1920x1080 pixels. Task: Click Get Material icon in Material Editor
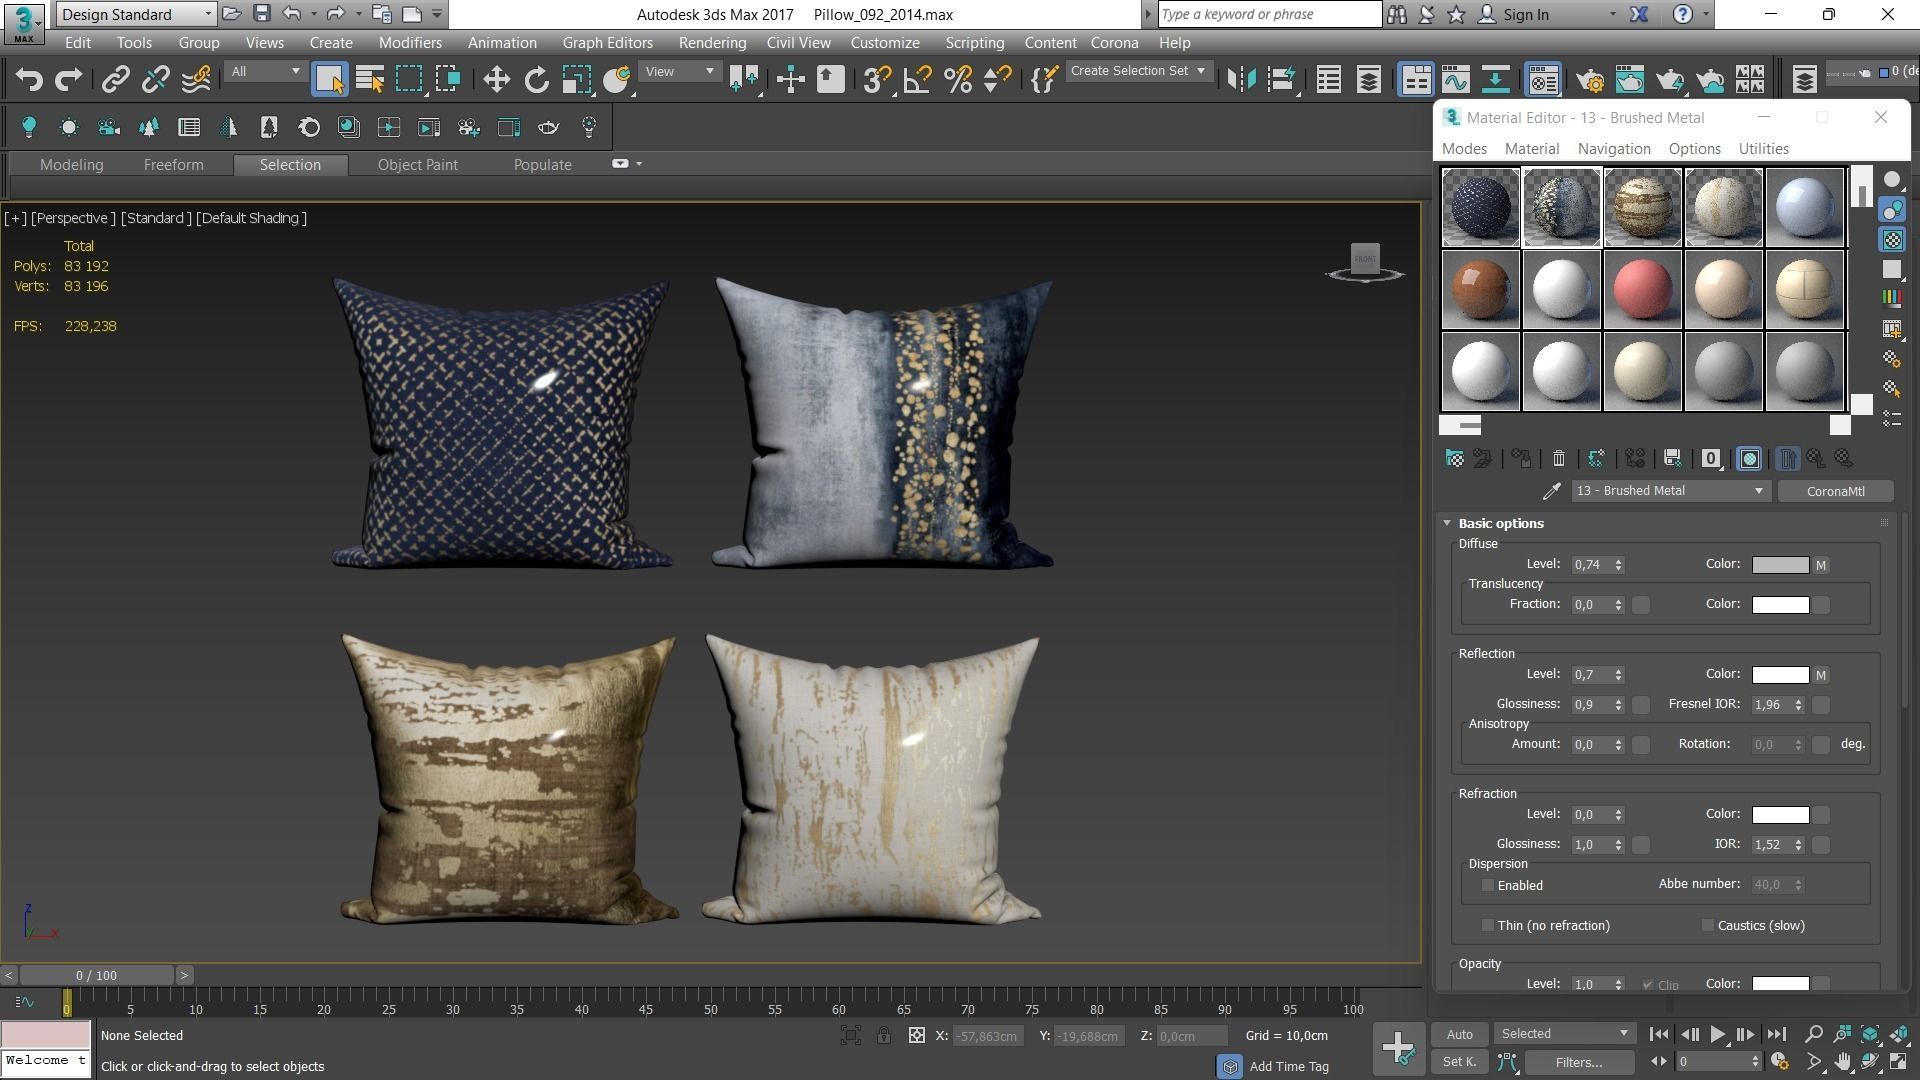[1455, 459]
